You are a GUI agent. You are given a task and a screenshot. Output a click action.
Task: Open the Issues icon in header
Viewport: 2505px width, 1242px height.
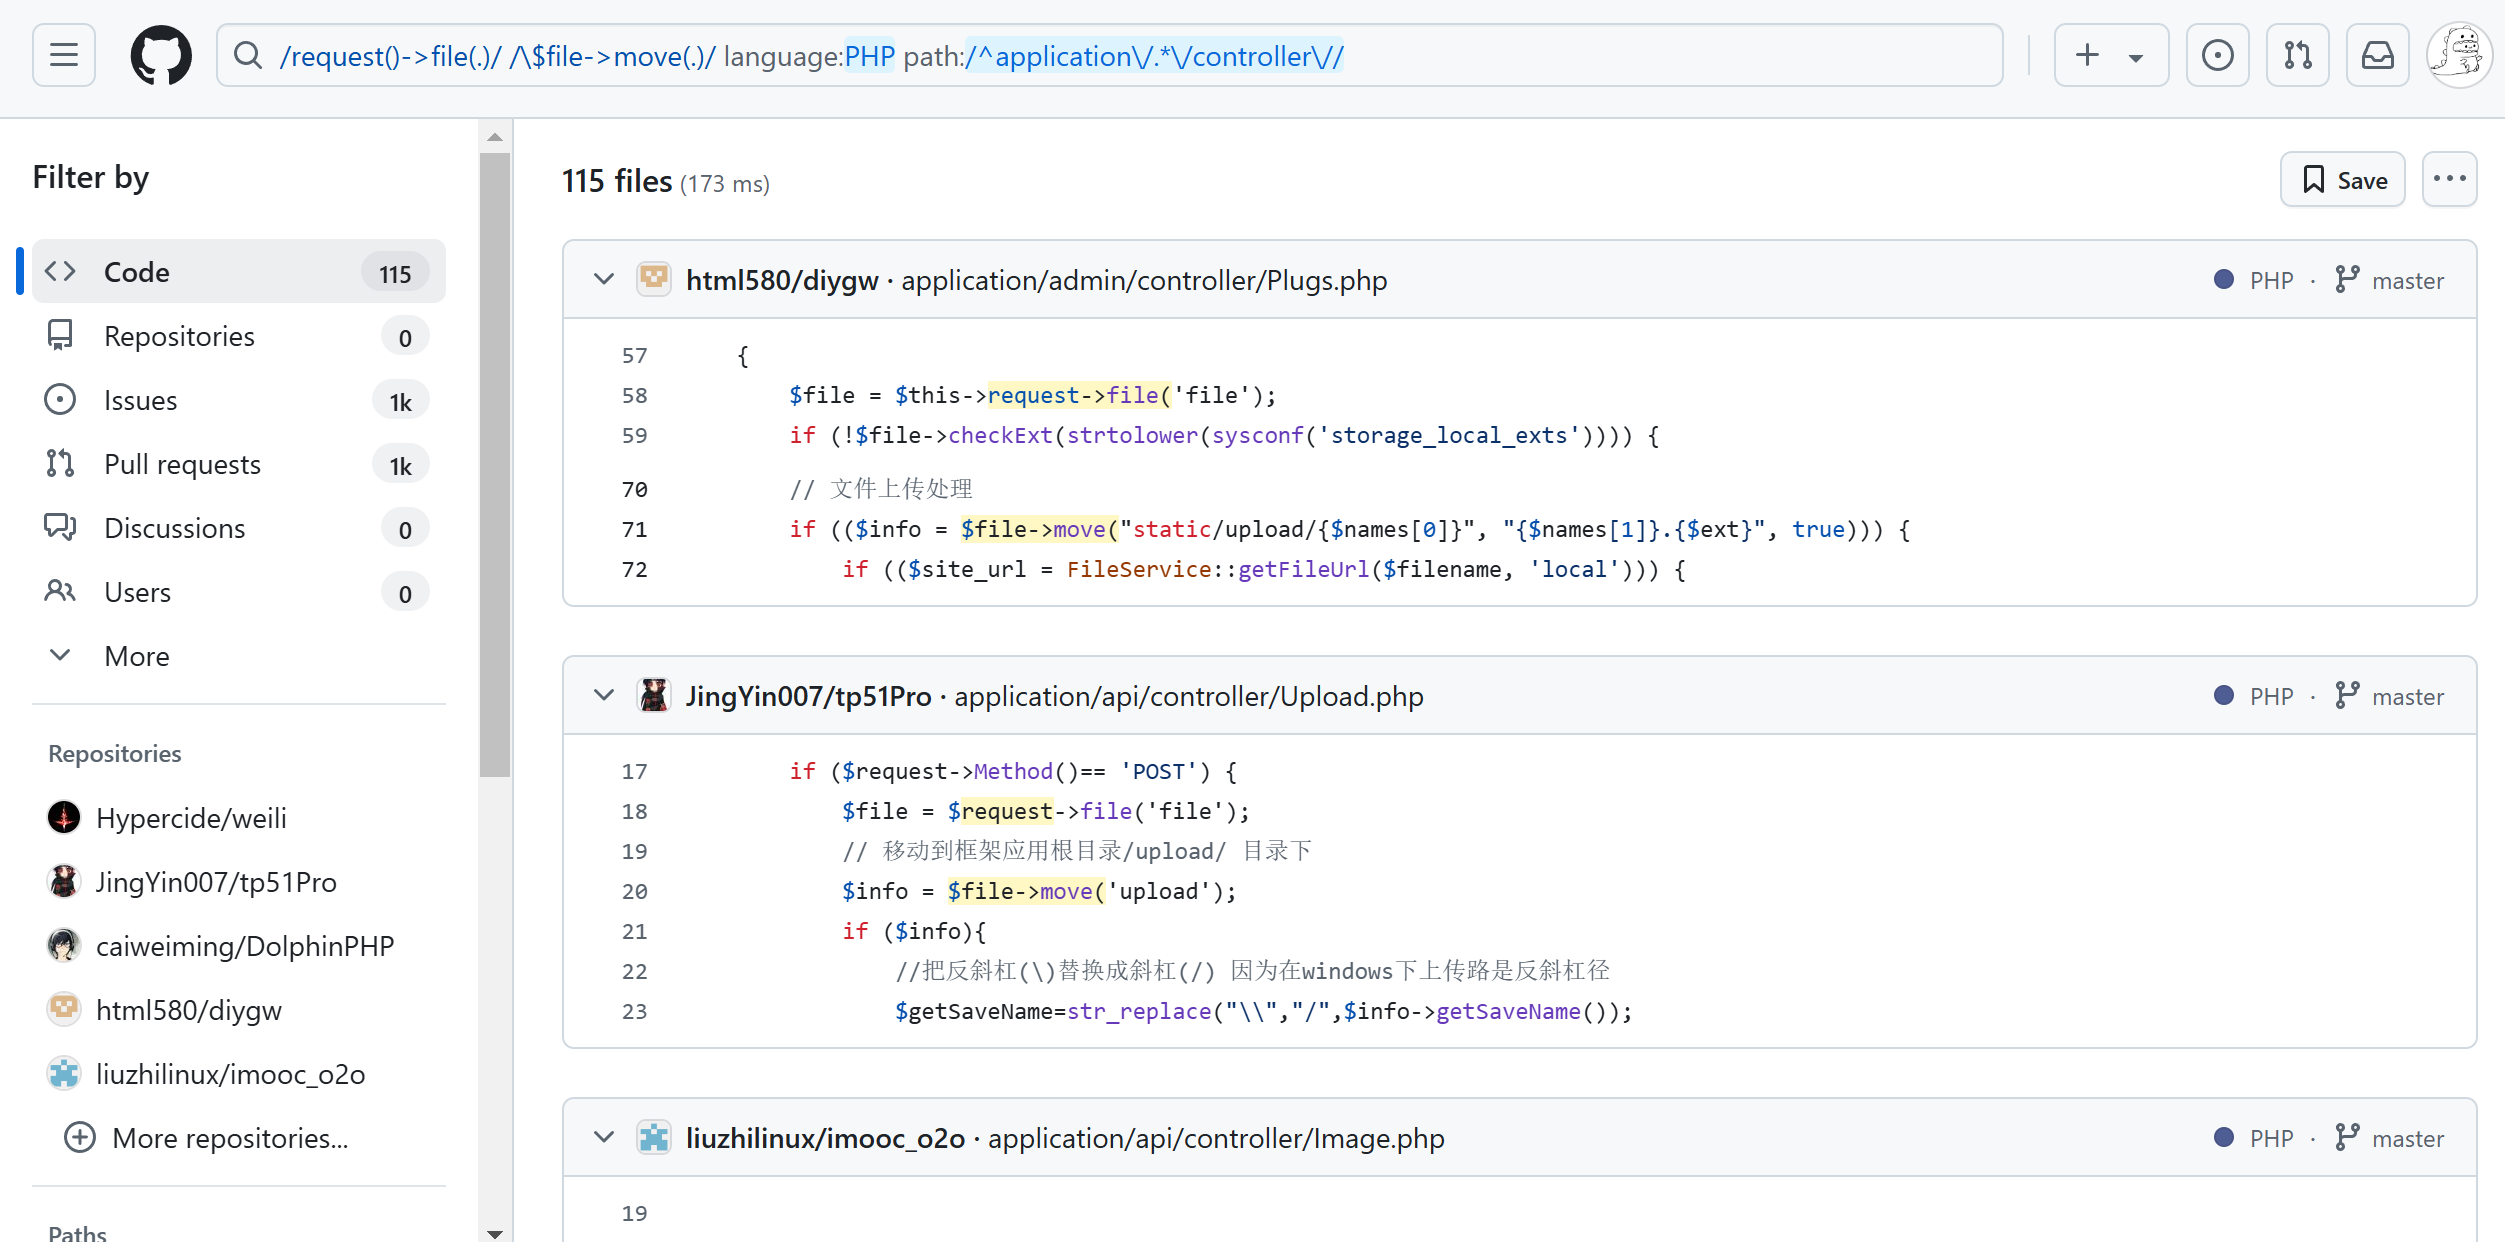[2217, 55]
